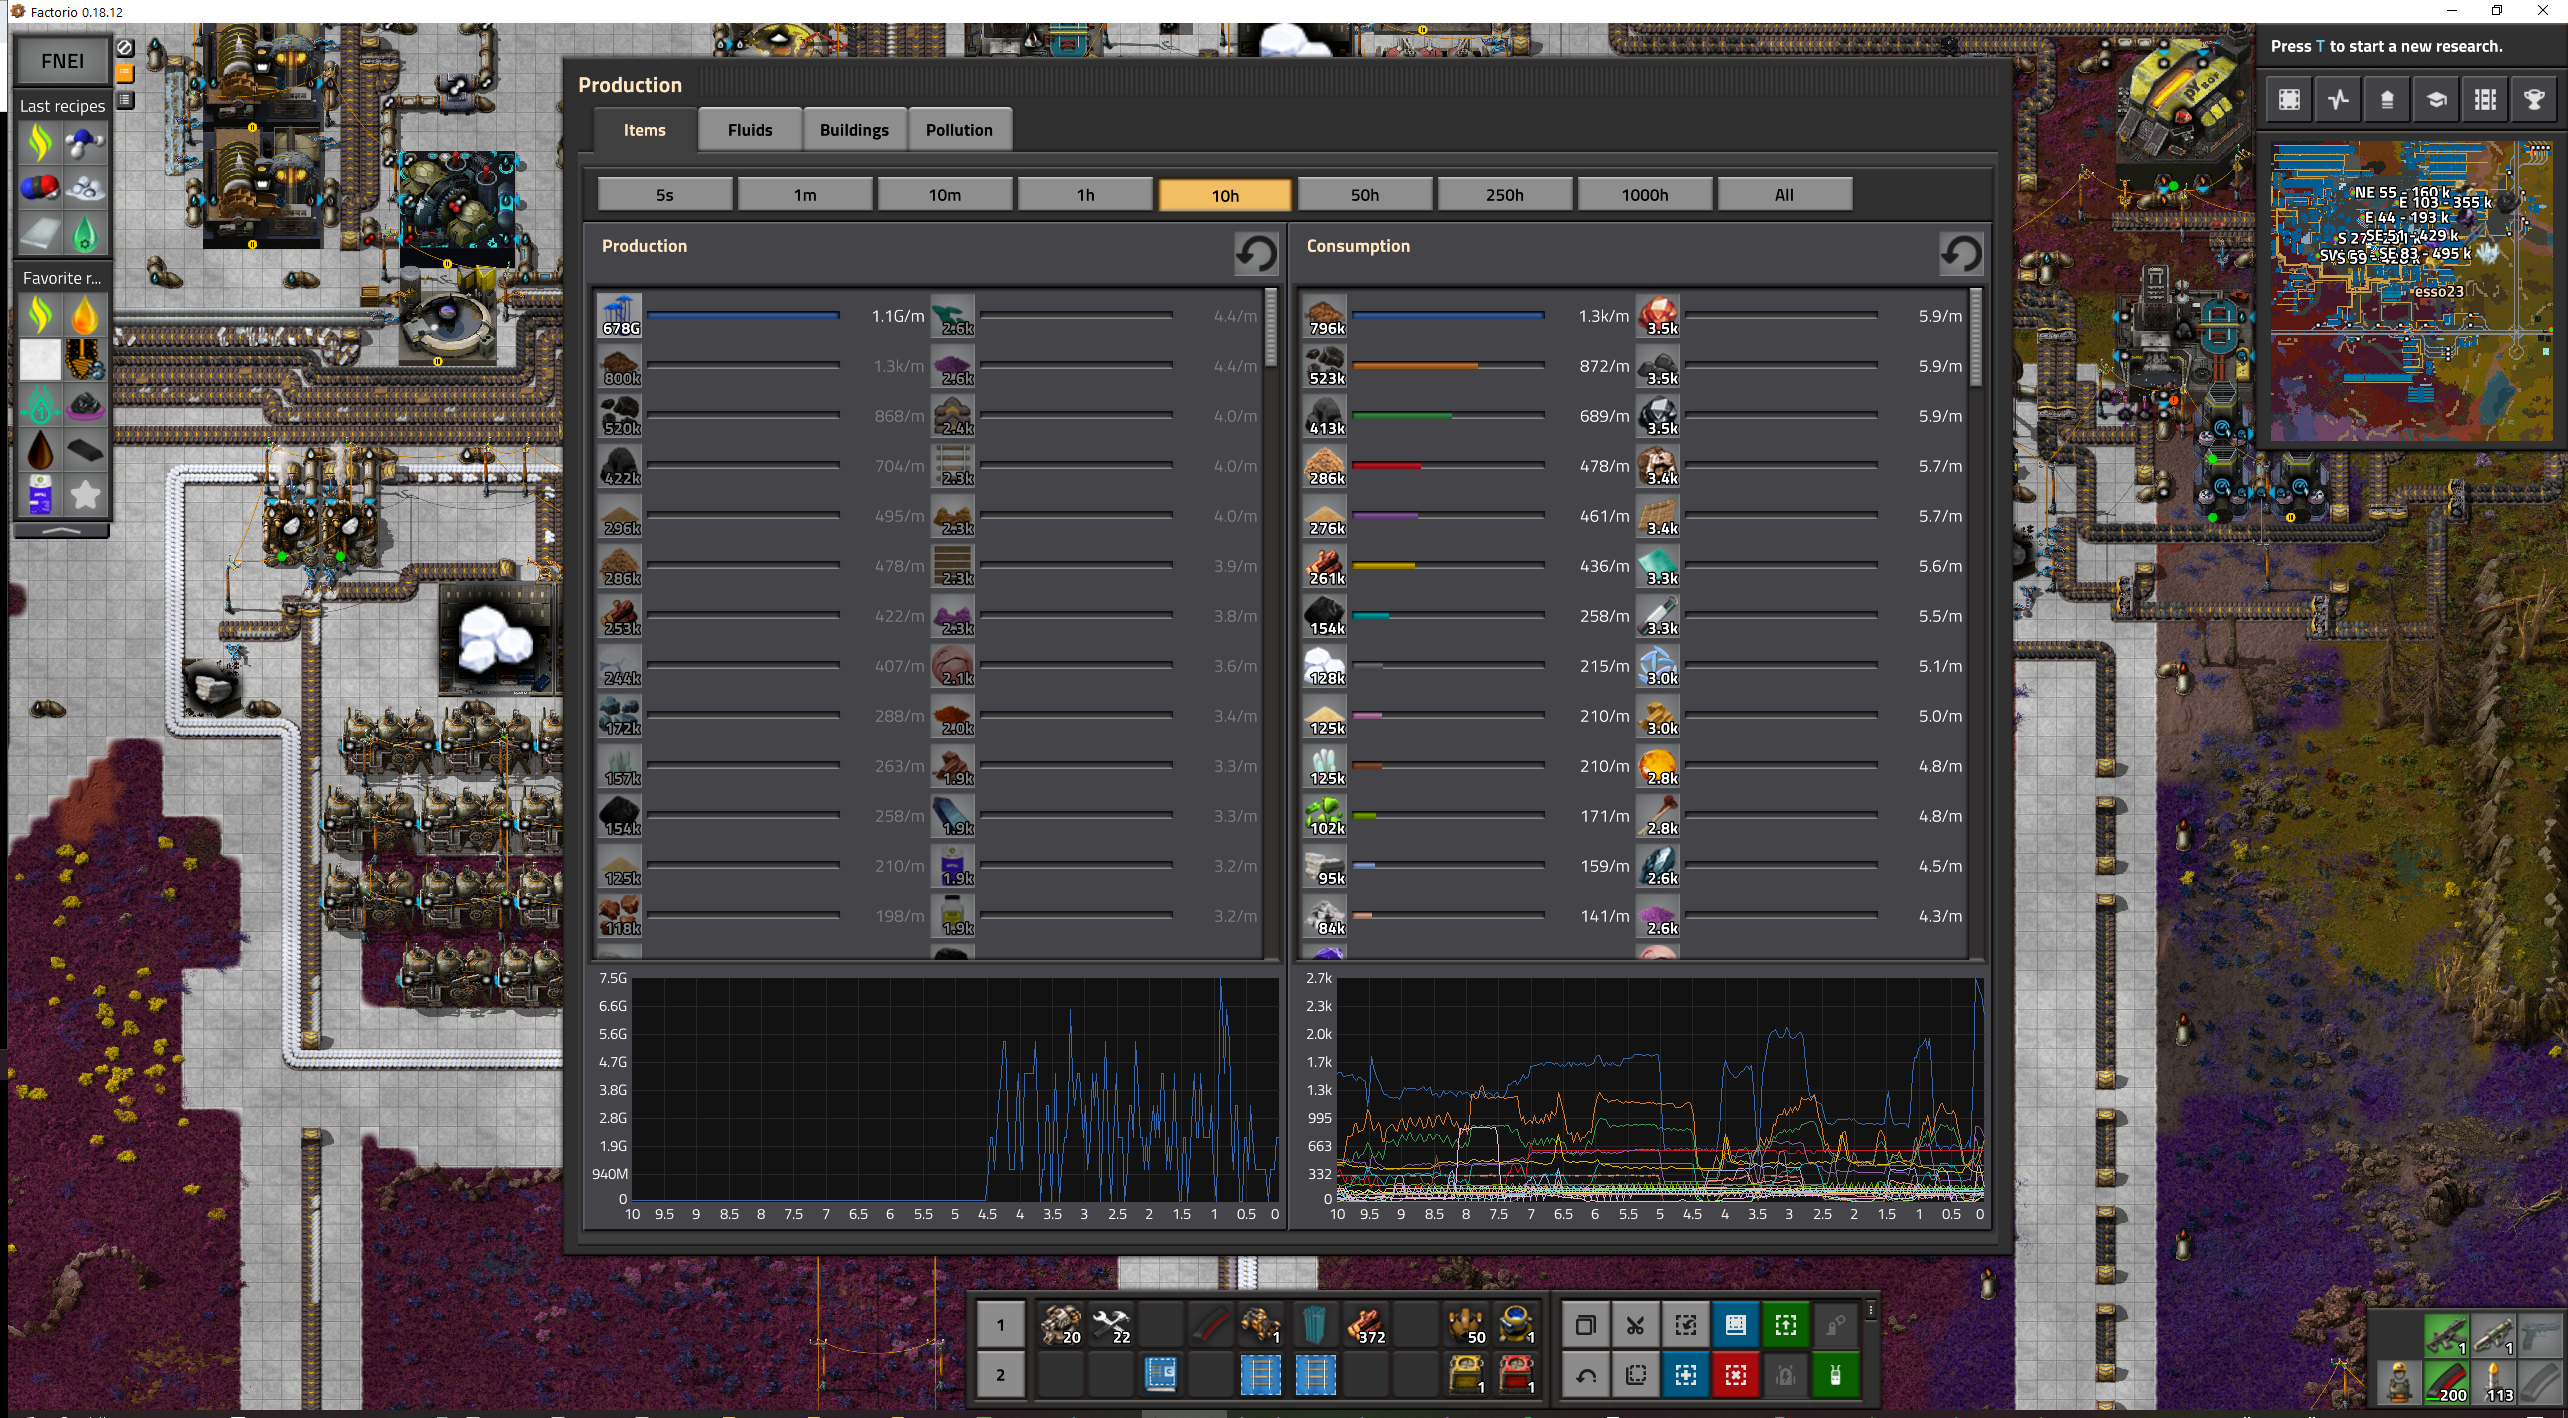Toggle the disabled circle-slash button beside FNEI

tap(125, 47)
